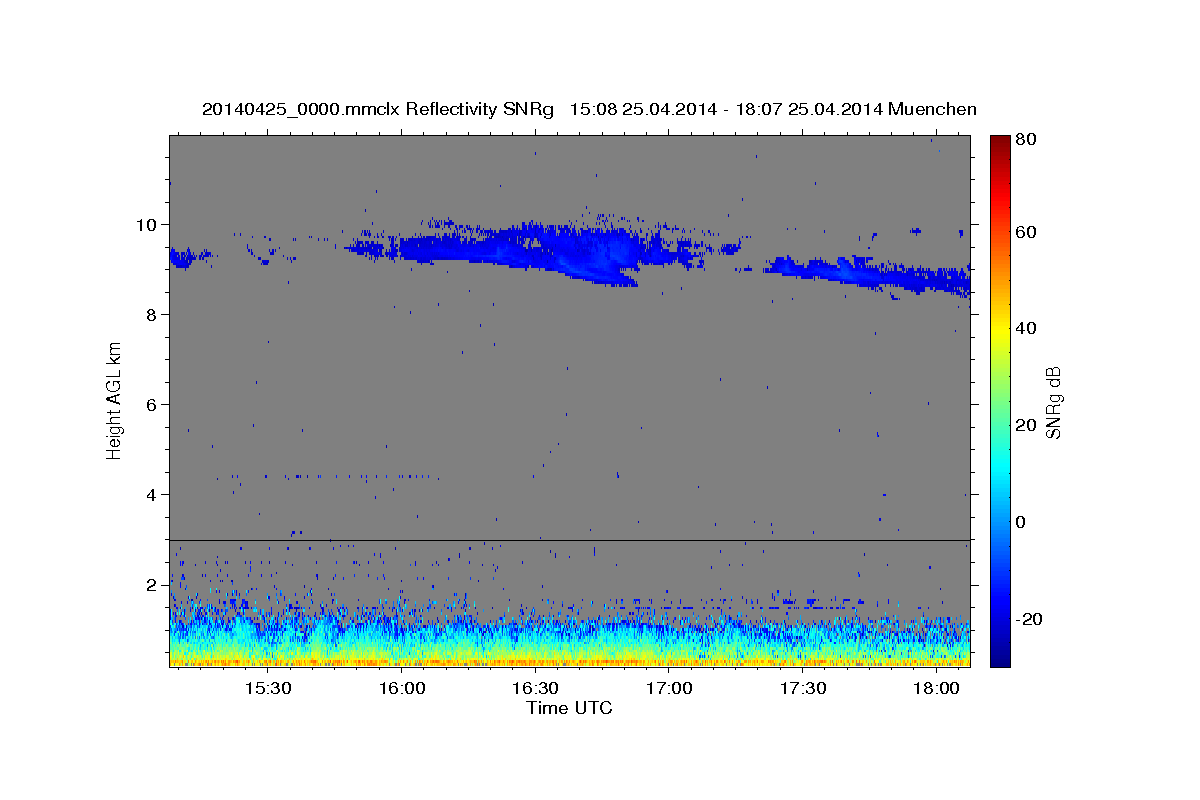Click the 'Time UTC' axis label

(x=569, y=708)
